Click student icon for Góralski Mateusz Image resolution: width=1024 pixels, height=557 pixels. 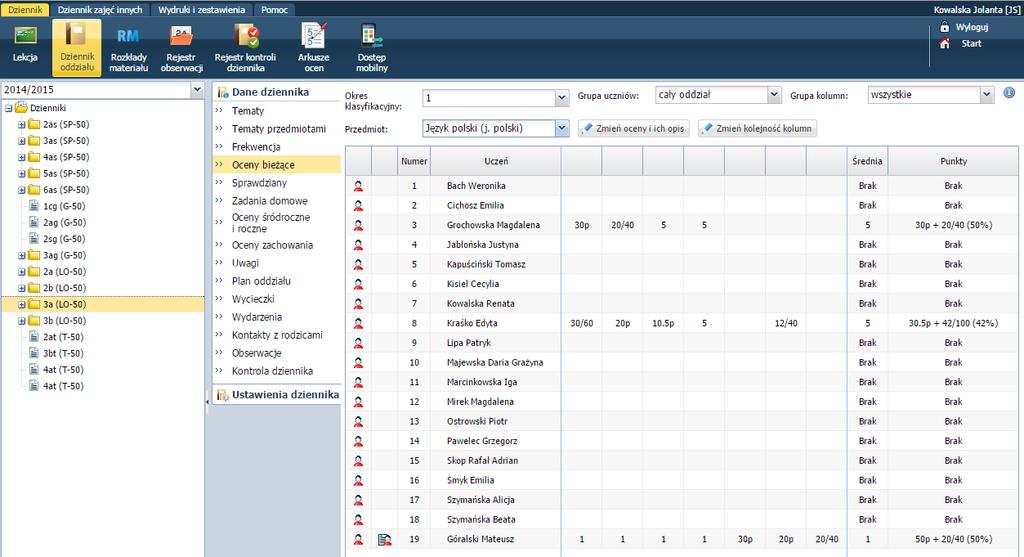click(358, 539)
